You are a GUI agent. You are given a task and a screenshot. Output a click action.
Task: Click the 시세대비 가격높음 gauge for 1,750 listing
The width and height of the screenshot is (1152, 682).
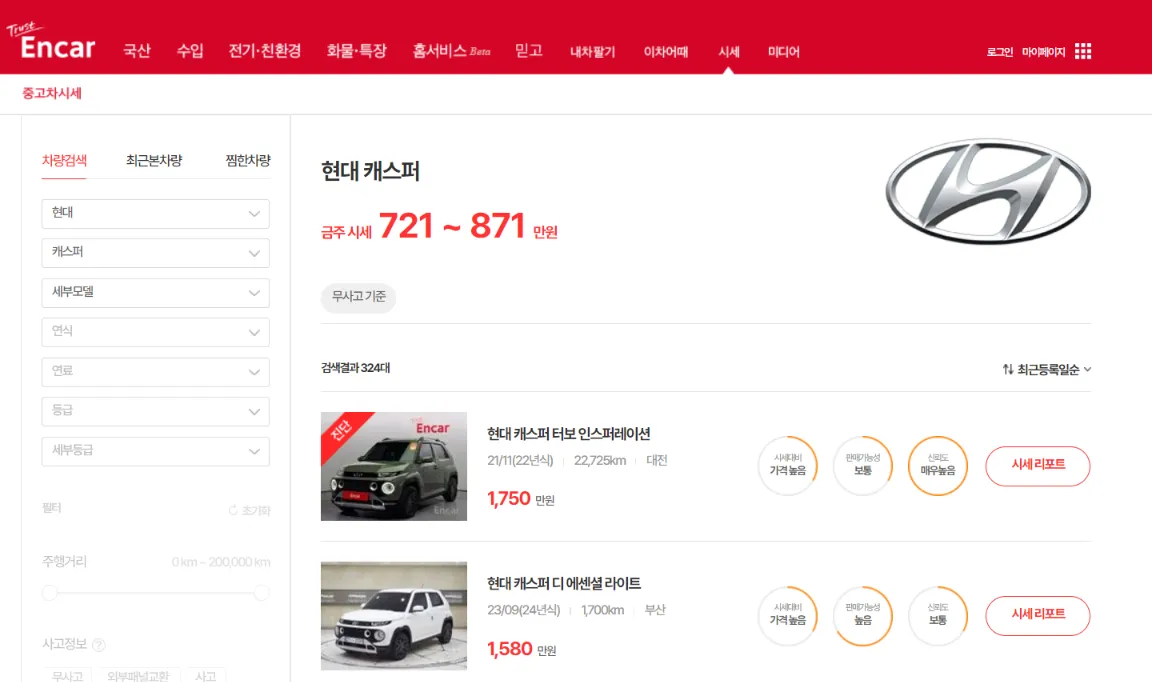point(788,466)
